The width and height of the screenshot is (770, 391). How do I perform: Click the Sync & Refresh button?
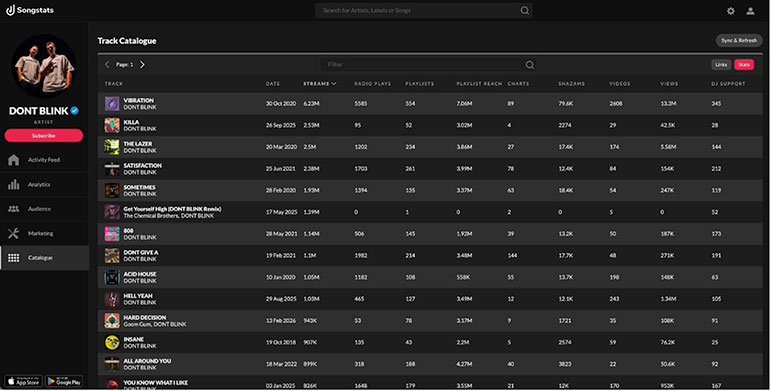coord(739,41)
